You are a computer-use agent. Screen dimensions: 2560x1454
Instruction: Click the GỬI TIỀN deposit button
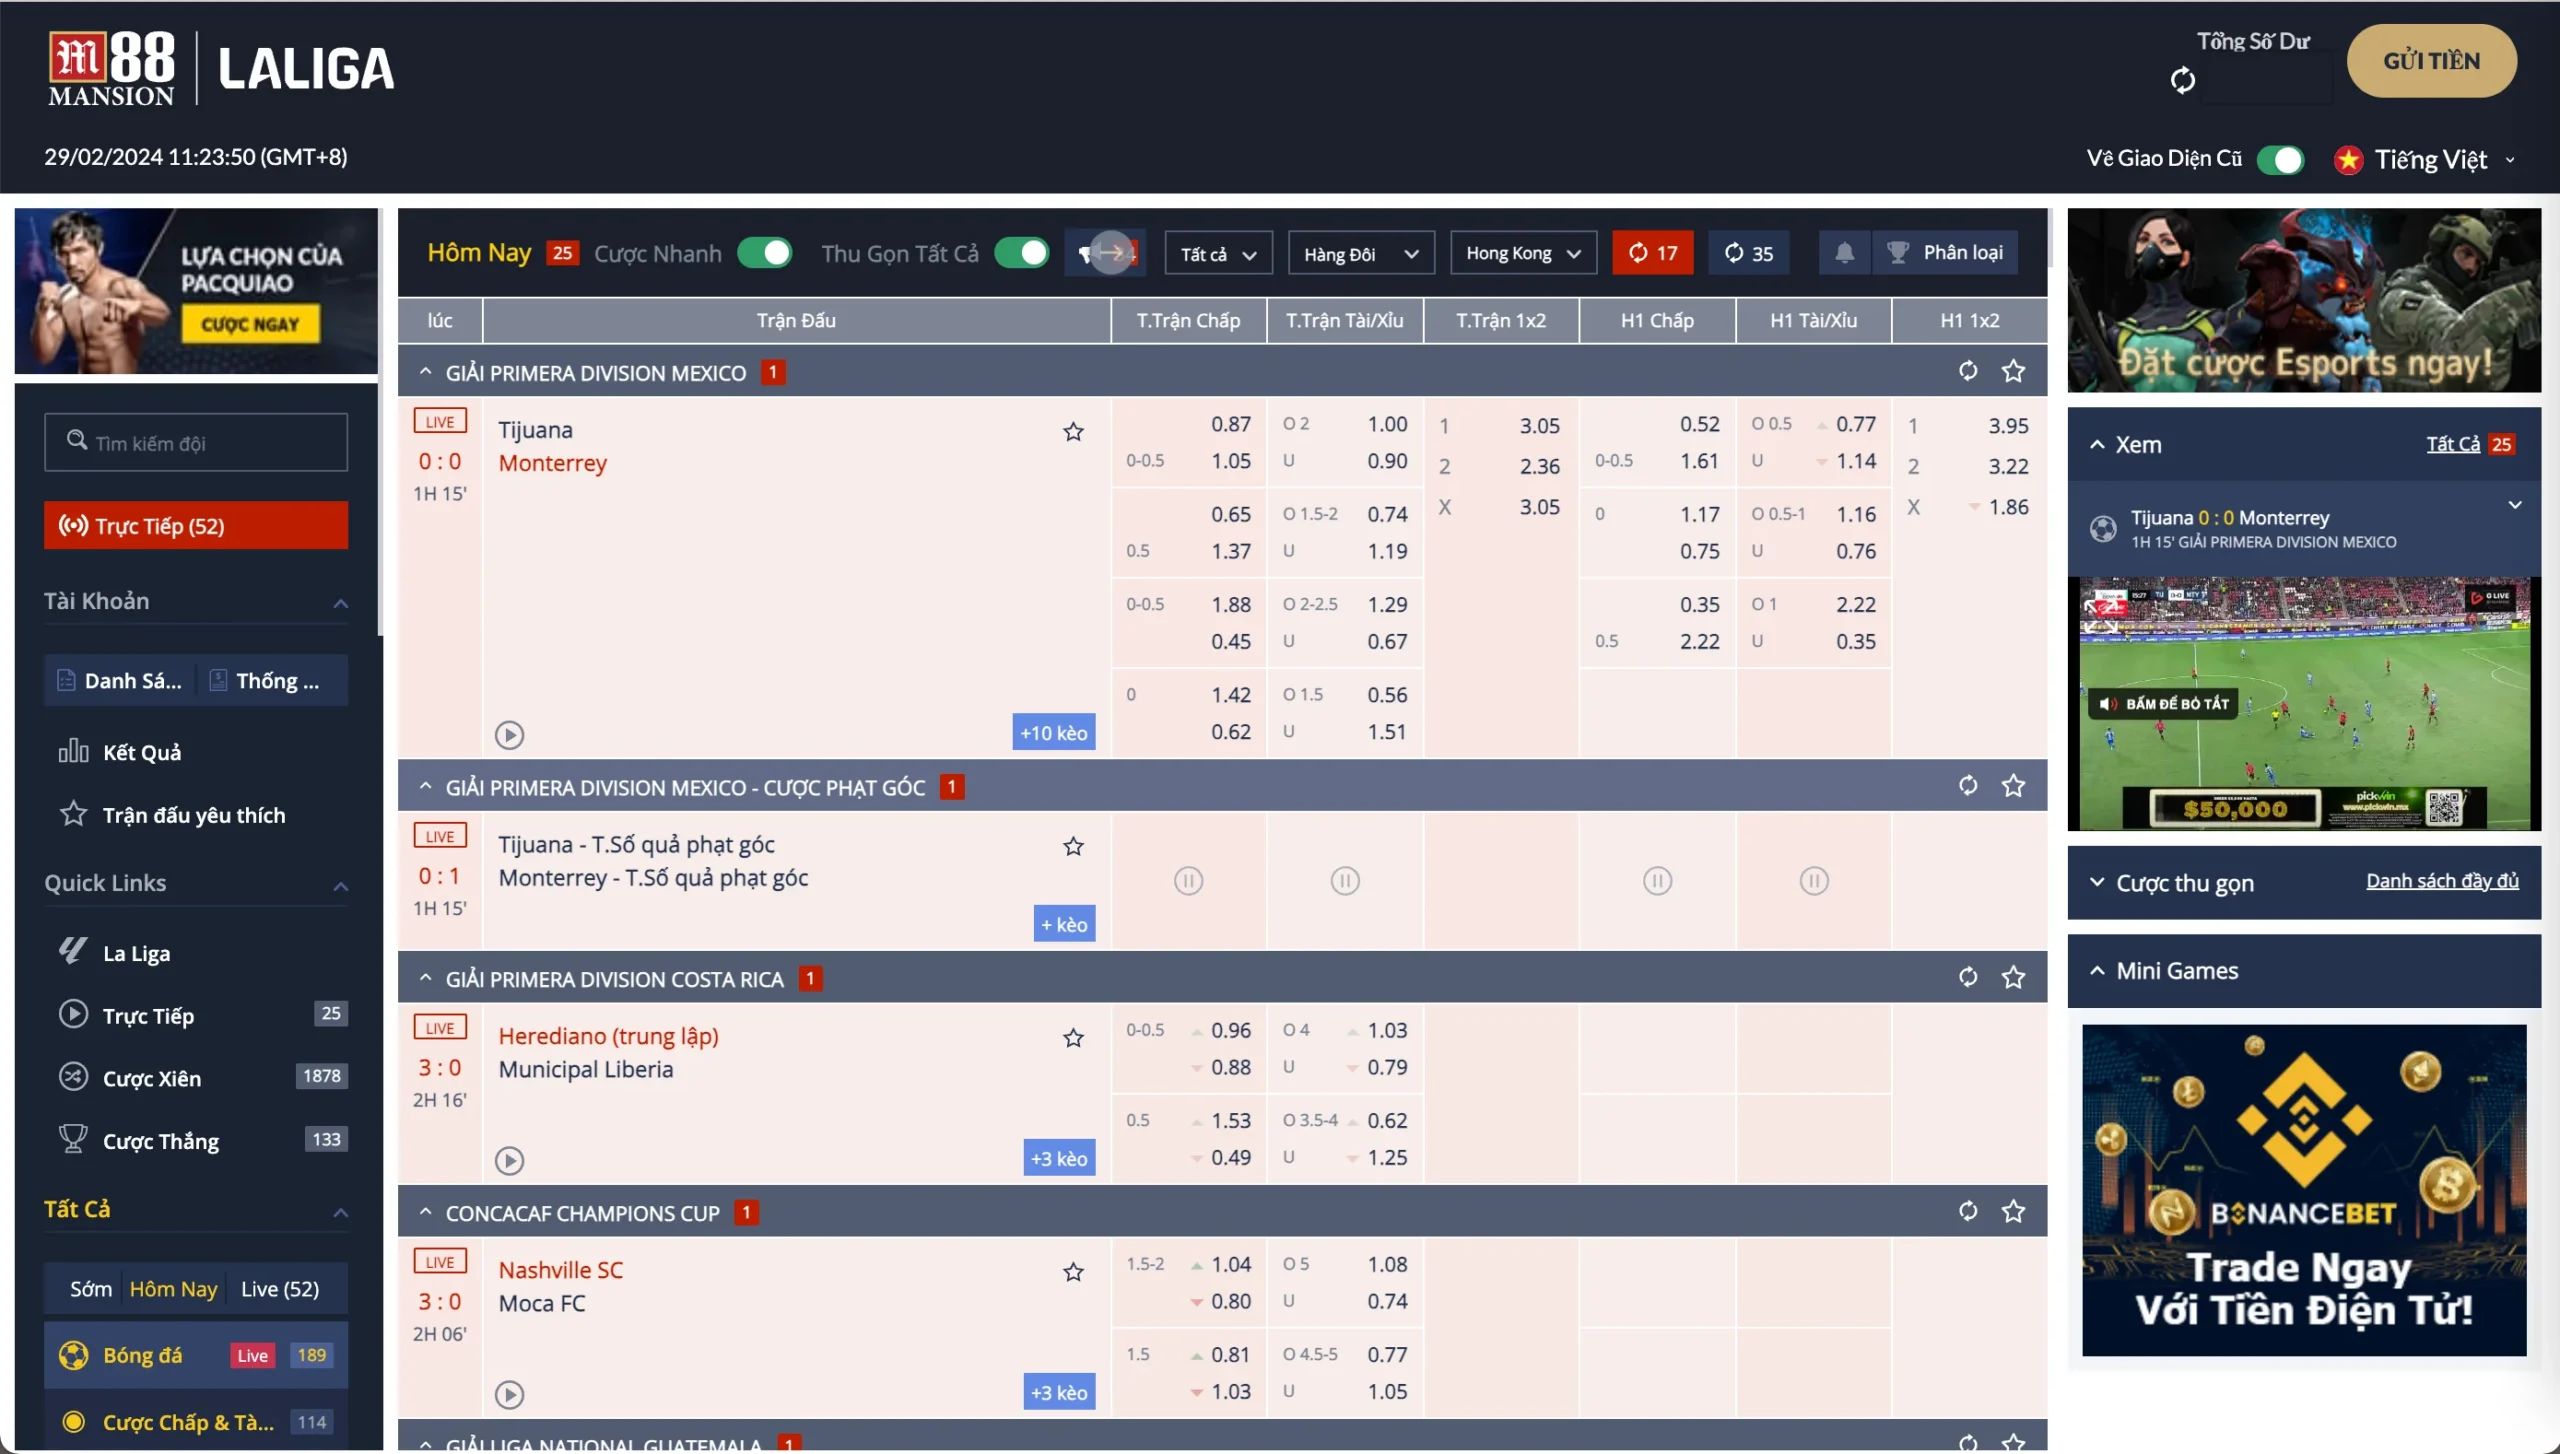[x=2431, y=61]
